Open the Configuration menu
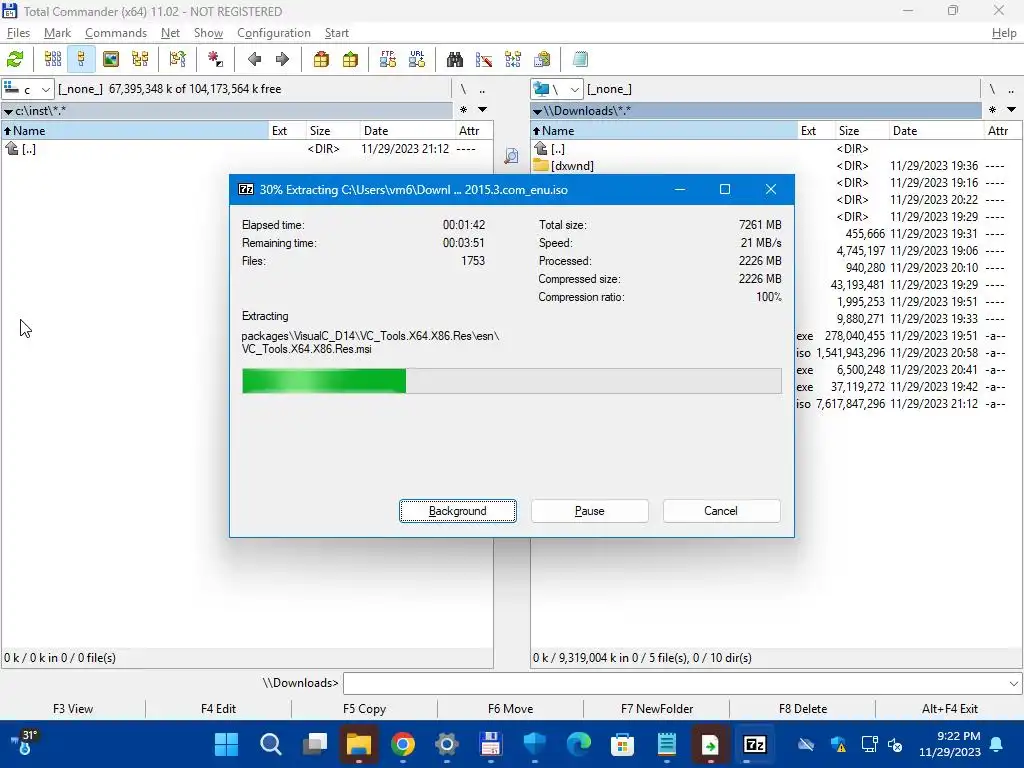Viewport: 1024px width, 768px height. pos(274,33)
